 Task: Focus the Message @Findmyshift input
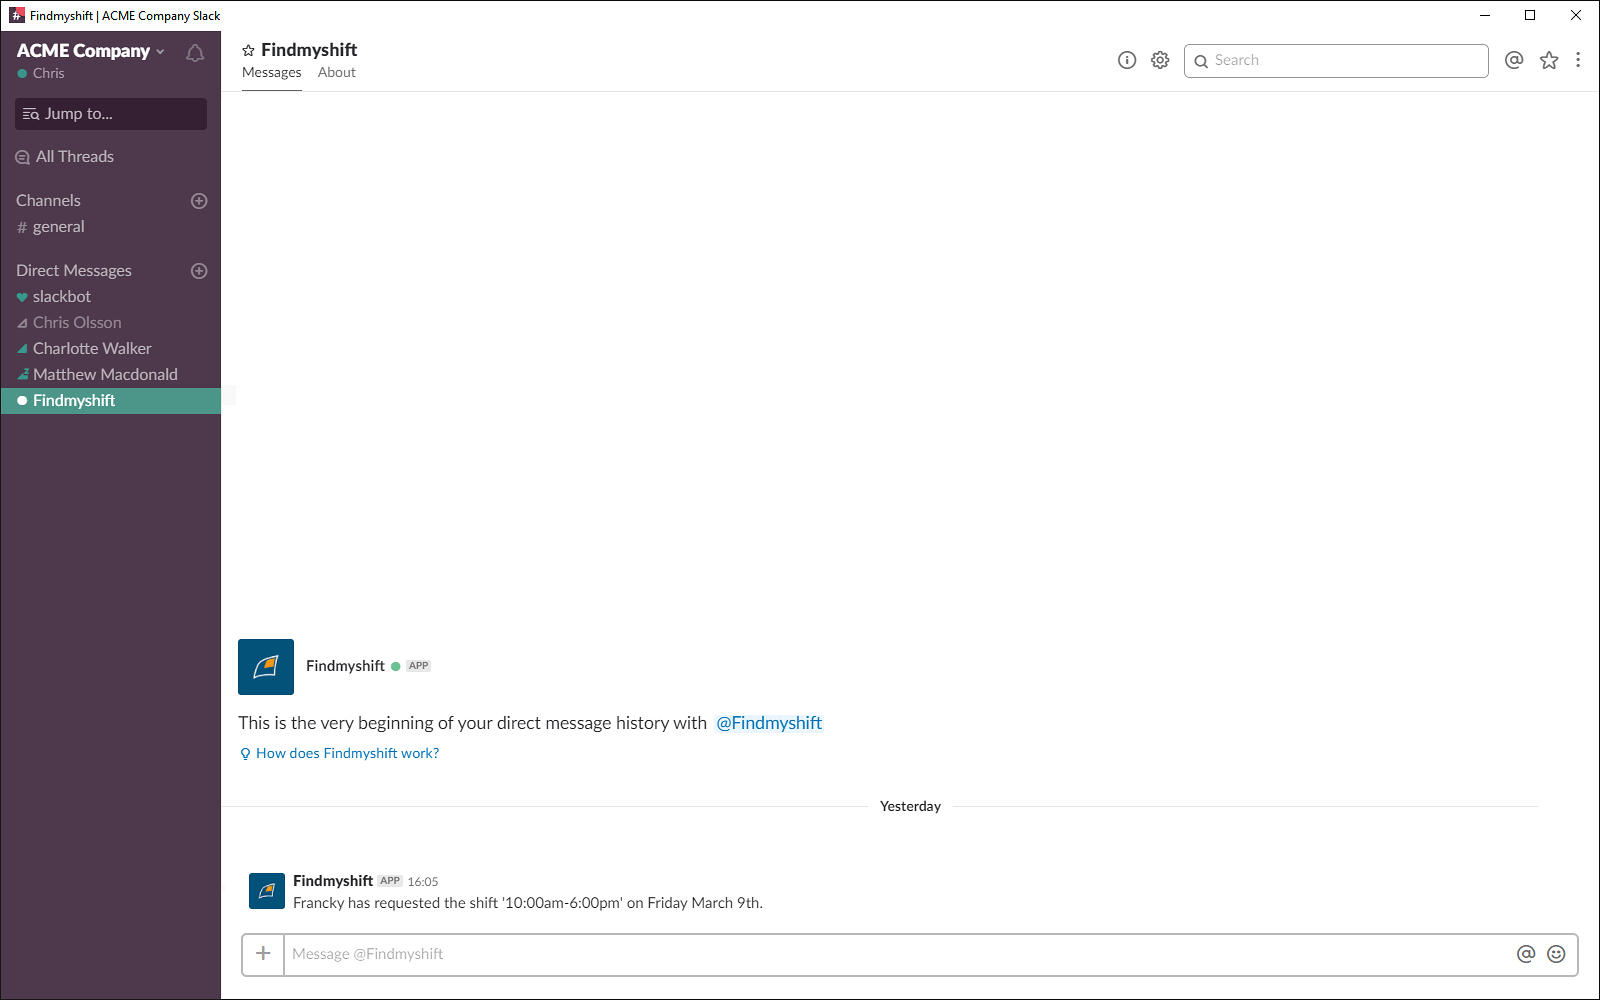point(900,954)
